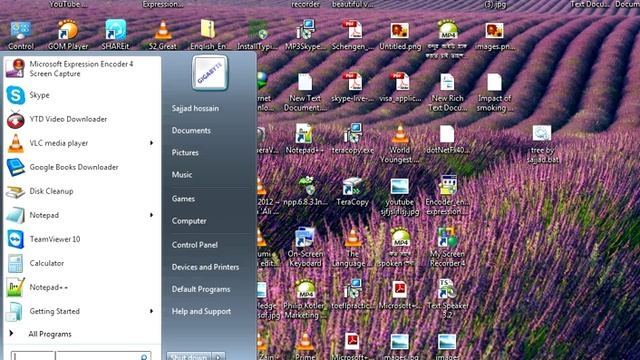The width and height of the screenshot is (640, 360).
Task: Select the S2 Great VLC file icon
Action: click(163, 36)
